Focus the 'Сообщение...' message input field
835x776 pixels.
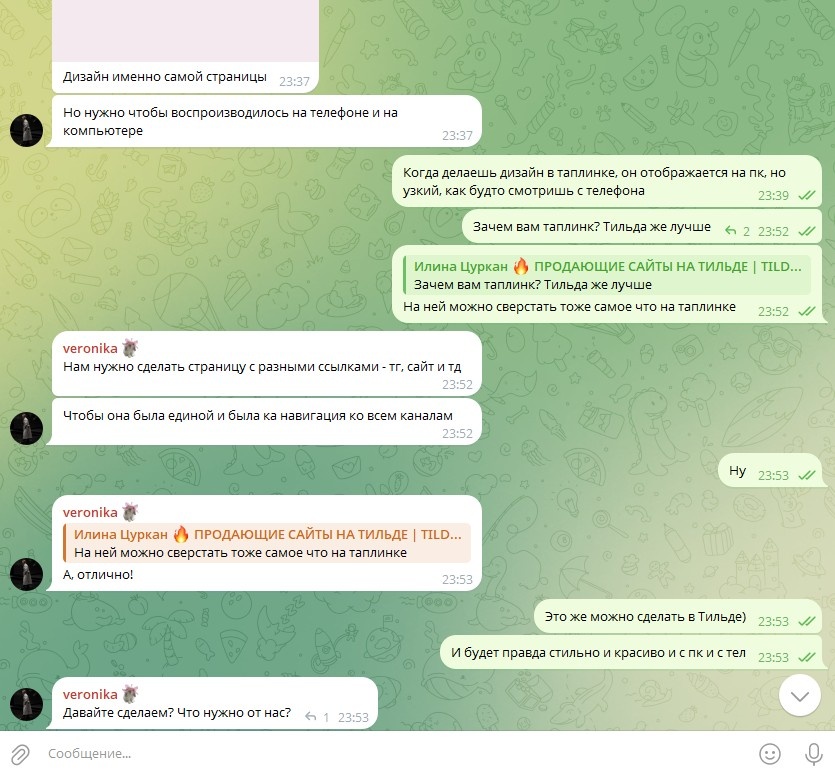point(394,754)
